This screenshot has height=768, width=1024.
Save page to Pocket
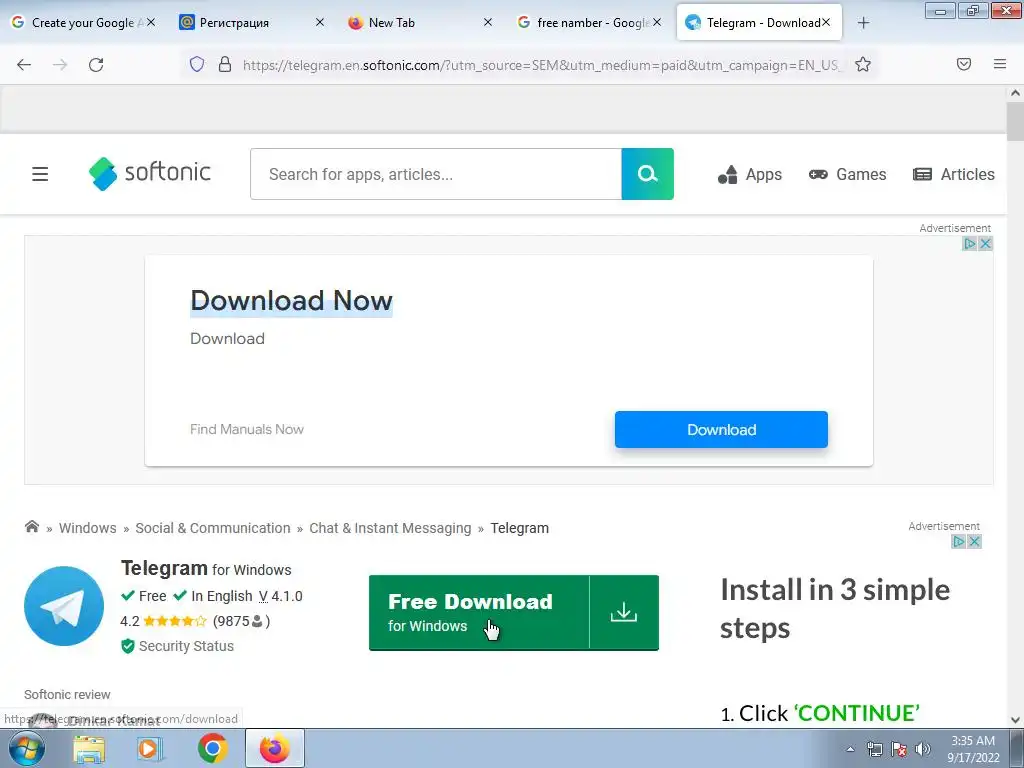pos(964,64)
